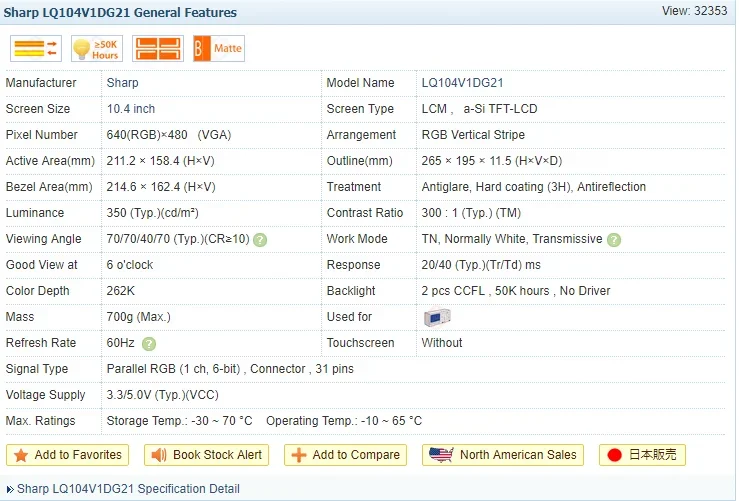Click the orange dual-panel layout icon
Screen dimensions: 739x501
[158, 49]
